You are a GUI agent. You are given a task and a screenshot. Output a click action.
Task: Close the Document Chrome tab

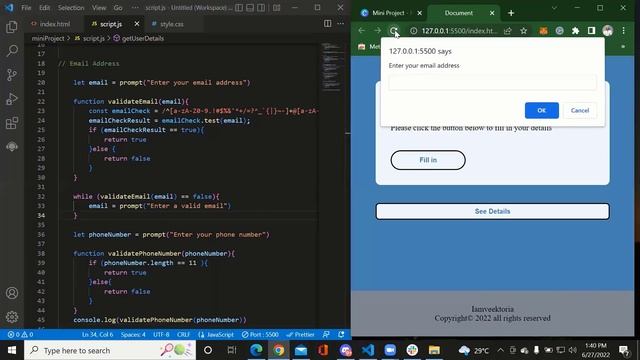pyautogui.click(x=492, y=13)
